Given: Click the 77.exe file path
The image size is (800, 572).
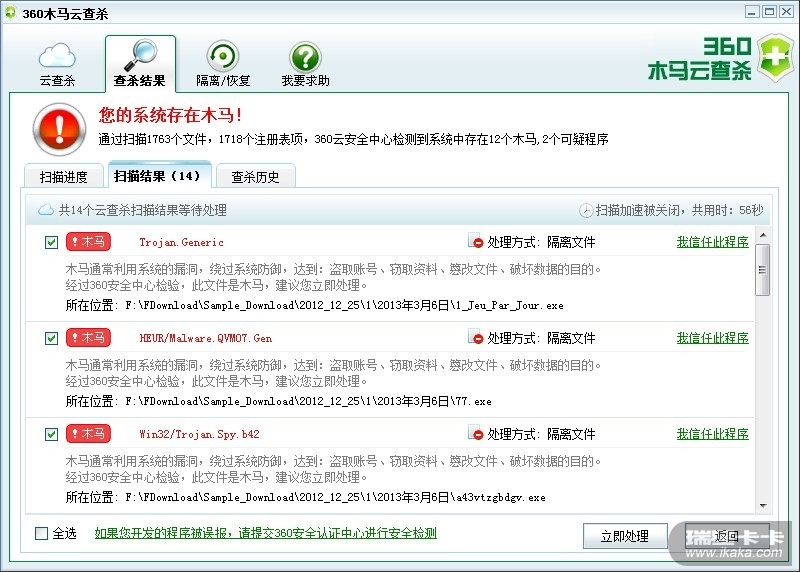Looking at the screenshot, I should click(x=308, y=402).
